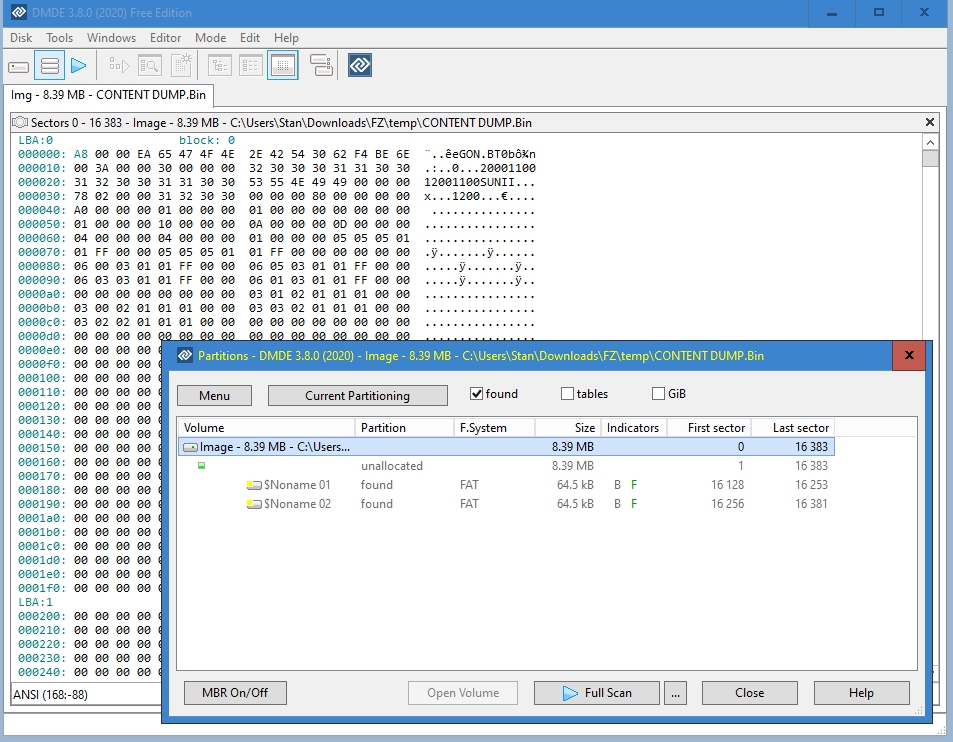Open the Full Scan options ellipsis button
This screenshot has width=953, height=742.
point(675,693)
